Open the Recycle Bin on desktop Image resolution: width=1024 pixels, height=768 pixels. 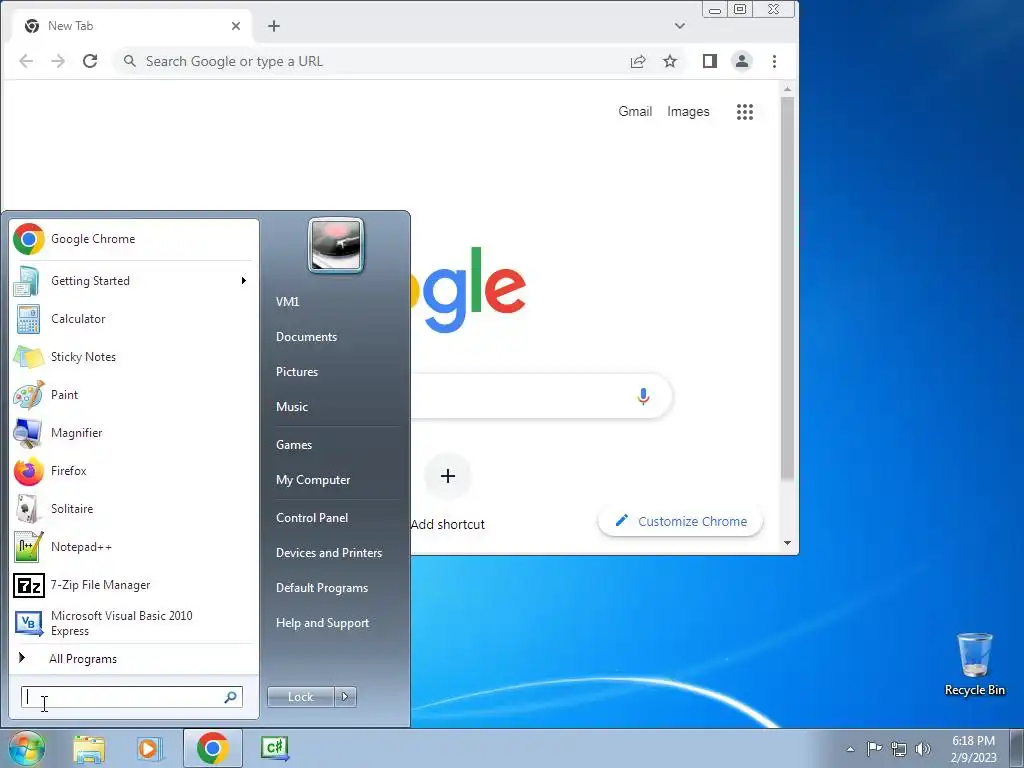(x=974, y=664)
